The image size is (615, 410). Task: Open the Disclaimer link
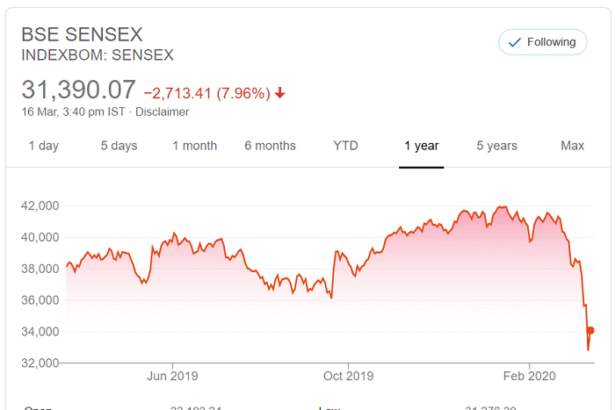pos(162,111)
